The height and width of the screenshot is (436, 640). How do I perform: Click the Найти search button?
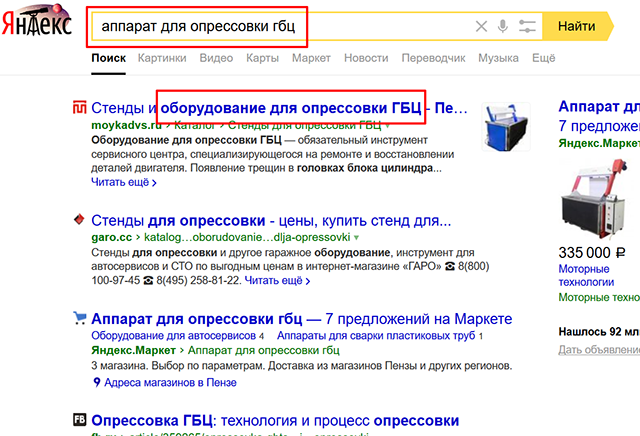[x=577, y=27]
